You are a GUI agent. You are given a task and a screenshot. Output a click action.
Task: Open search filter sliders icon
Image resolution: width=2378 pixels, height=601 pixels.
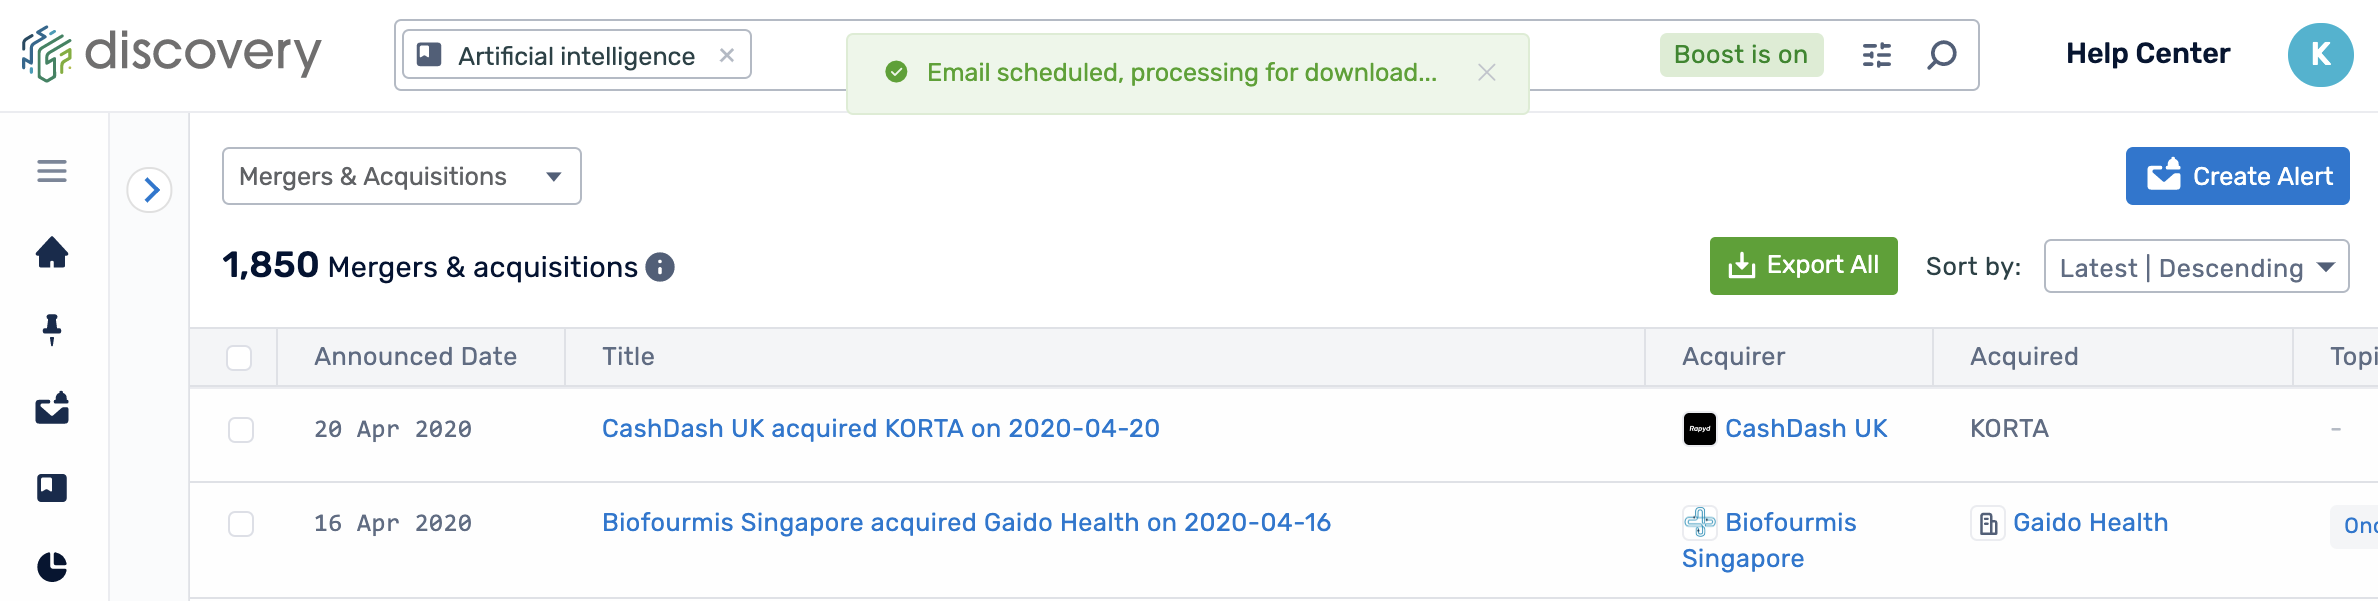click(1877, 55)
